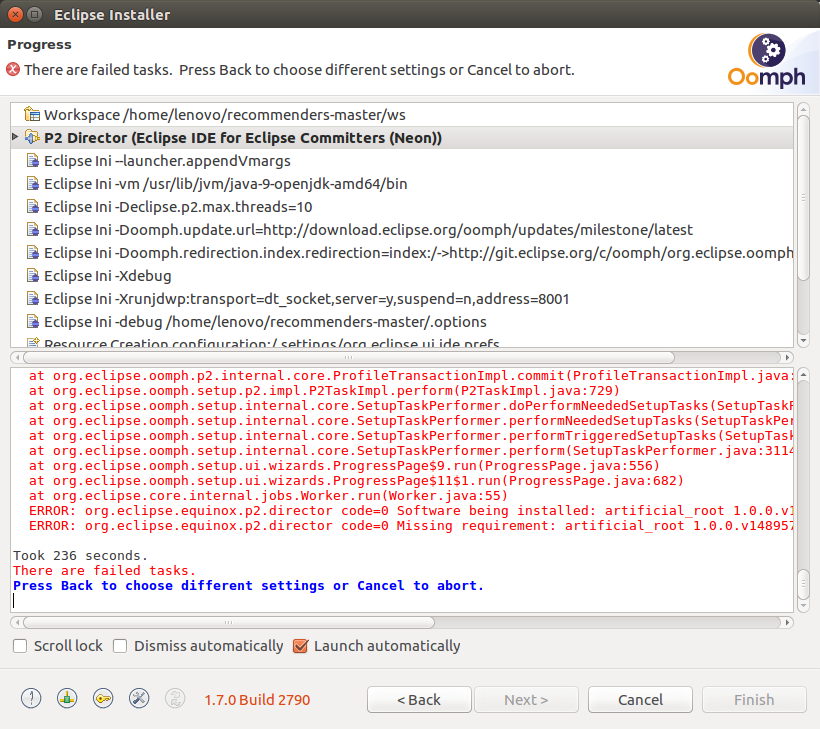820x729 pixels.
Task: Select the Eclipse Ini -debug .options row
Action: (x=402, y=322)
